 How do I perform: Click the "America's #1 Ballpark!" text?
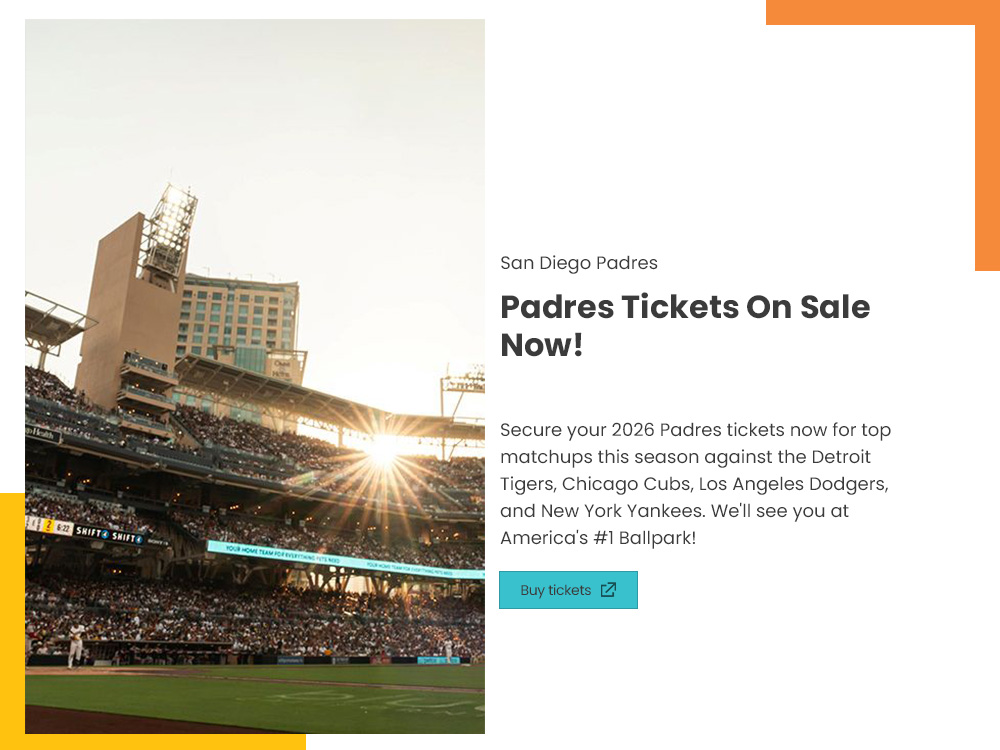pos(597,538)
